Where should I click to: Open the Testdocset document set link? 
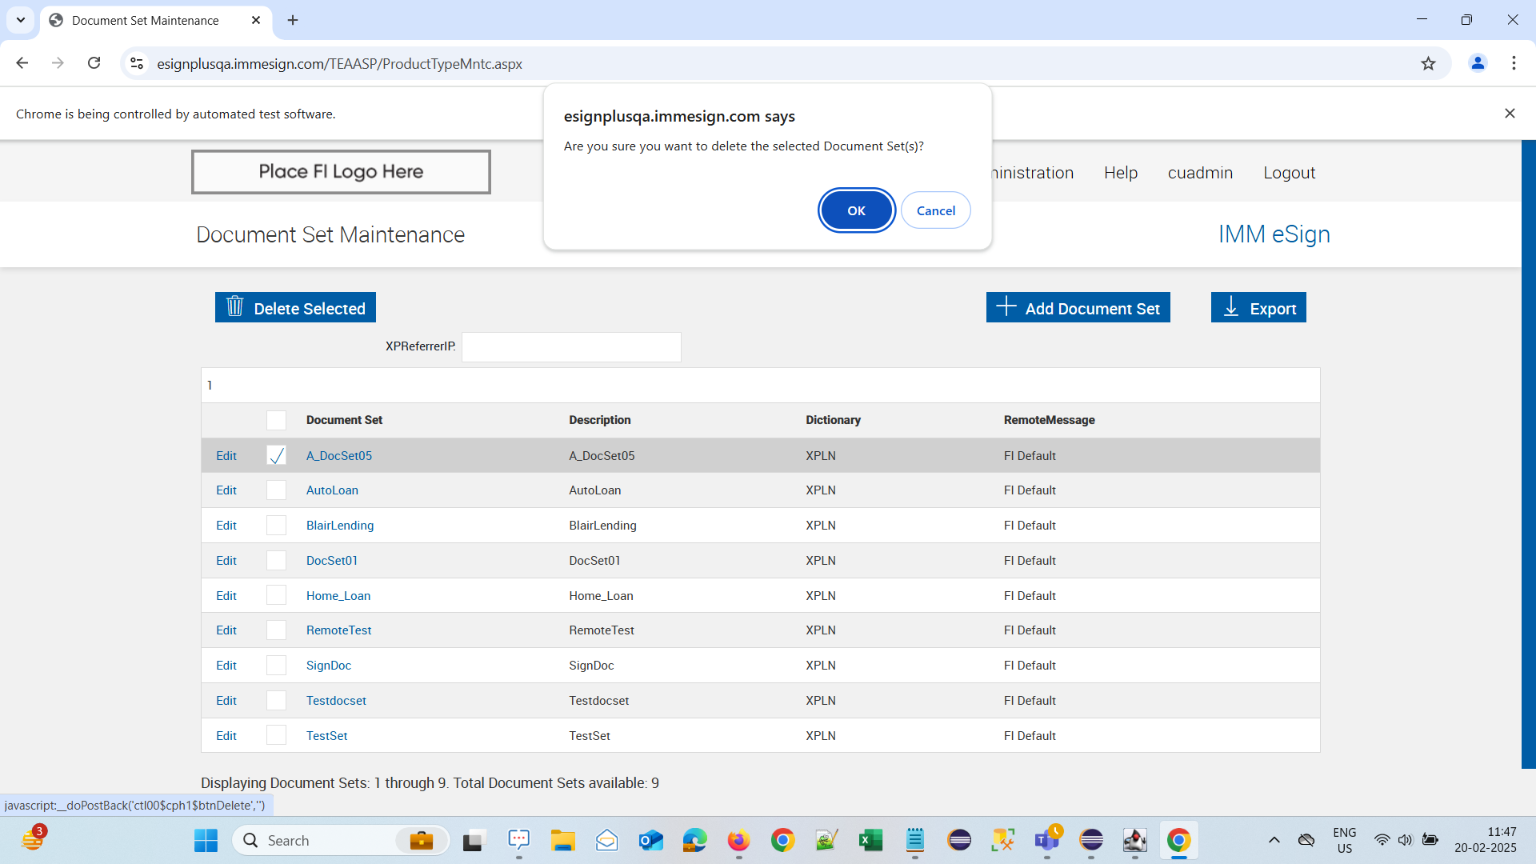(336, 700)
